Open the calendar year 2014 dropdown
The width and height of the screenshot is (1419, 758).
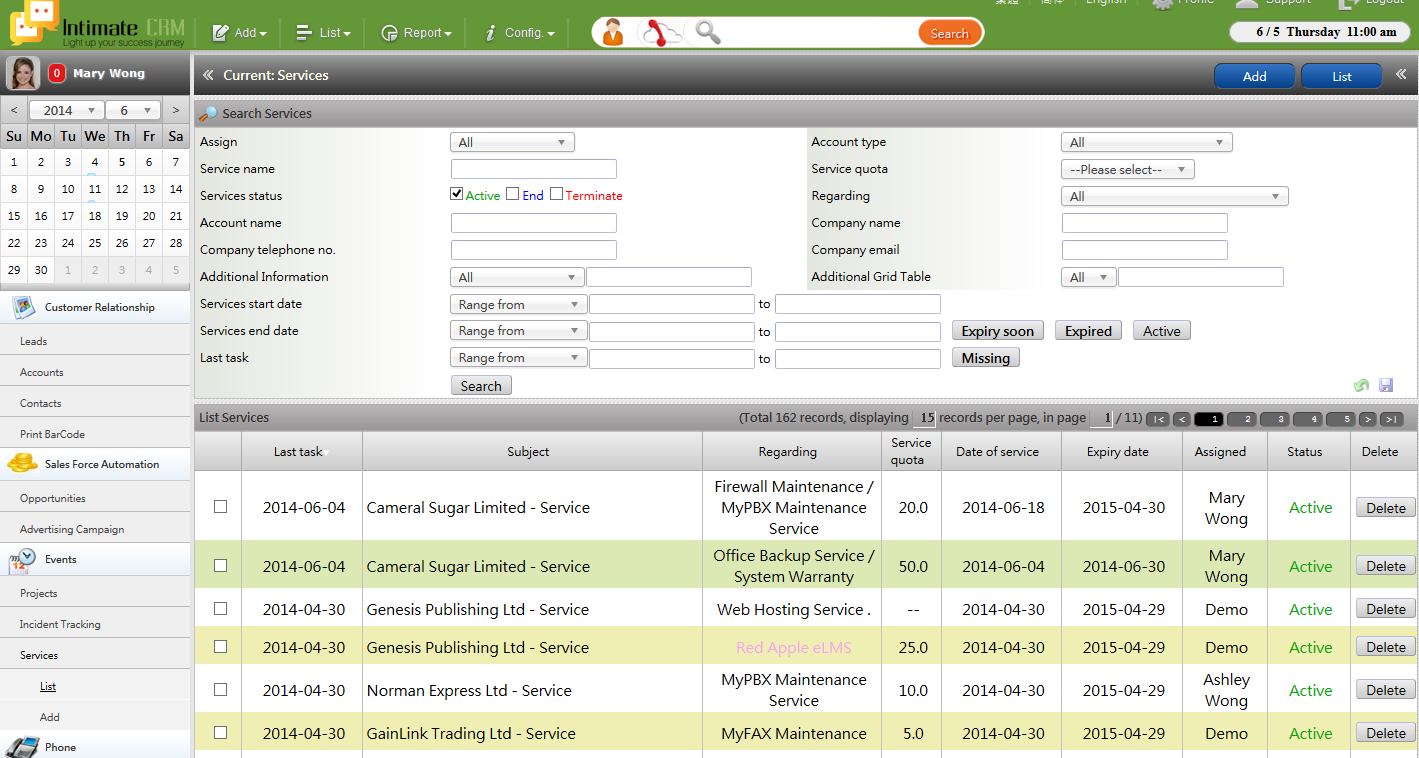[66, 110]
